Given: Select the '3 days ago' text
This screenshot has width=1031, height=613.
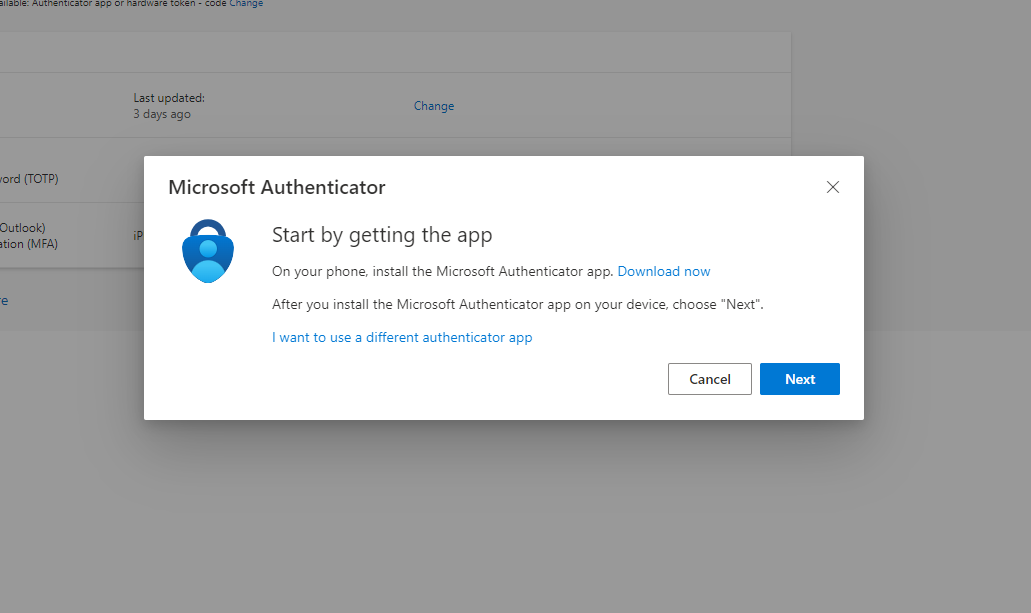Looking at the screenshot, I should click(162, 114).
